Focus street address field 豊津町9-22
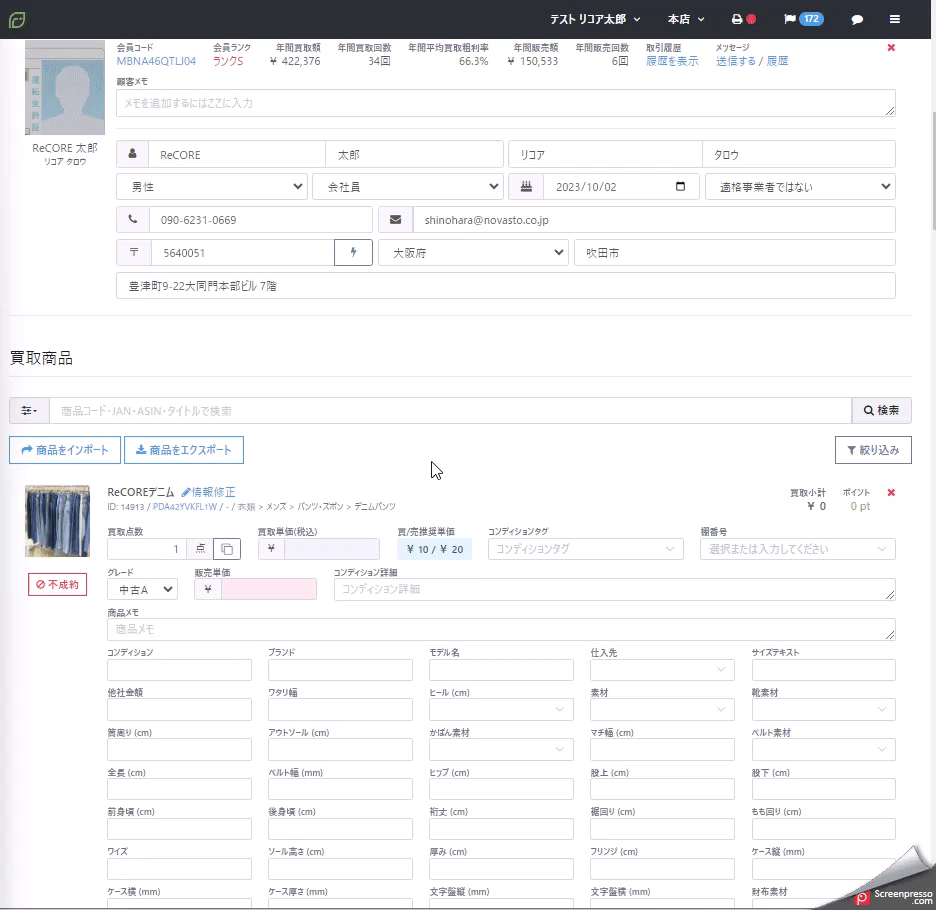Screen dimensions: 936x910 (506, 285)
